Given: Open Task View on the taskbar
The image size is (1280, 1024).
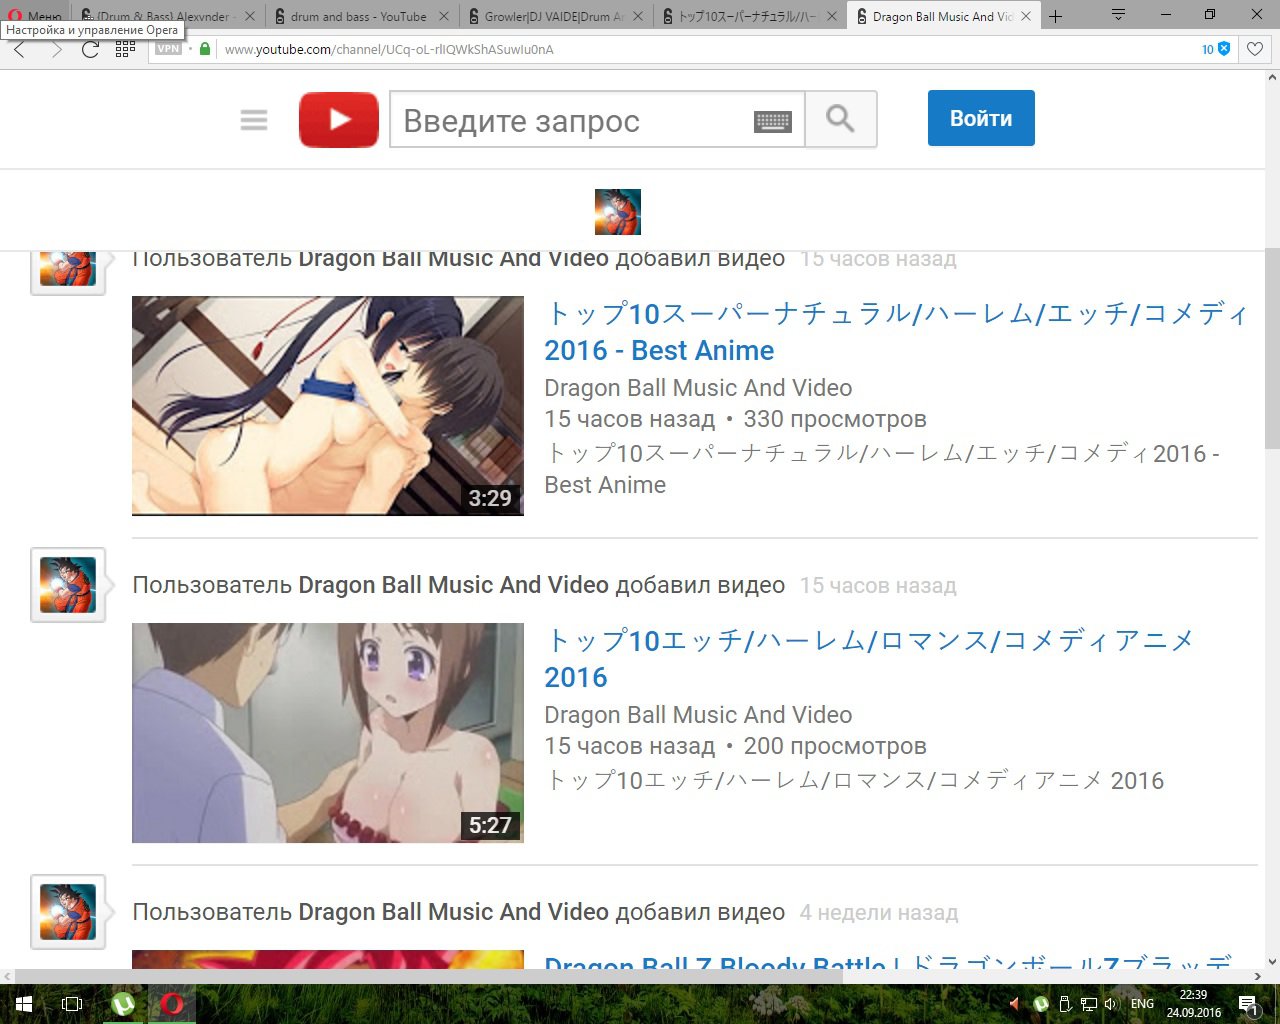Looking at the screenshot, I should pyautogui.click(x=72, y=1004).
